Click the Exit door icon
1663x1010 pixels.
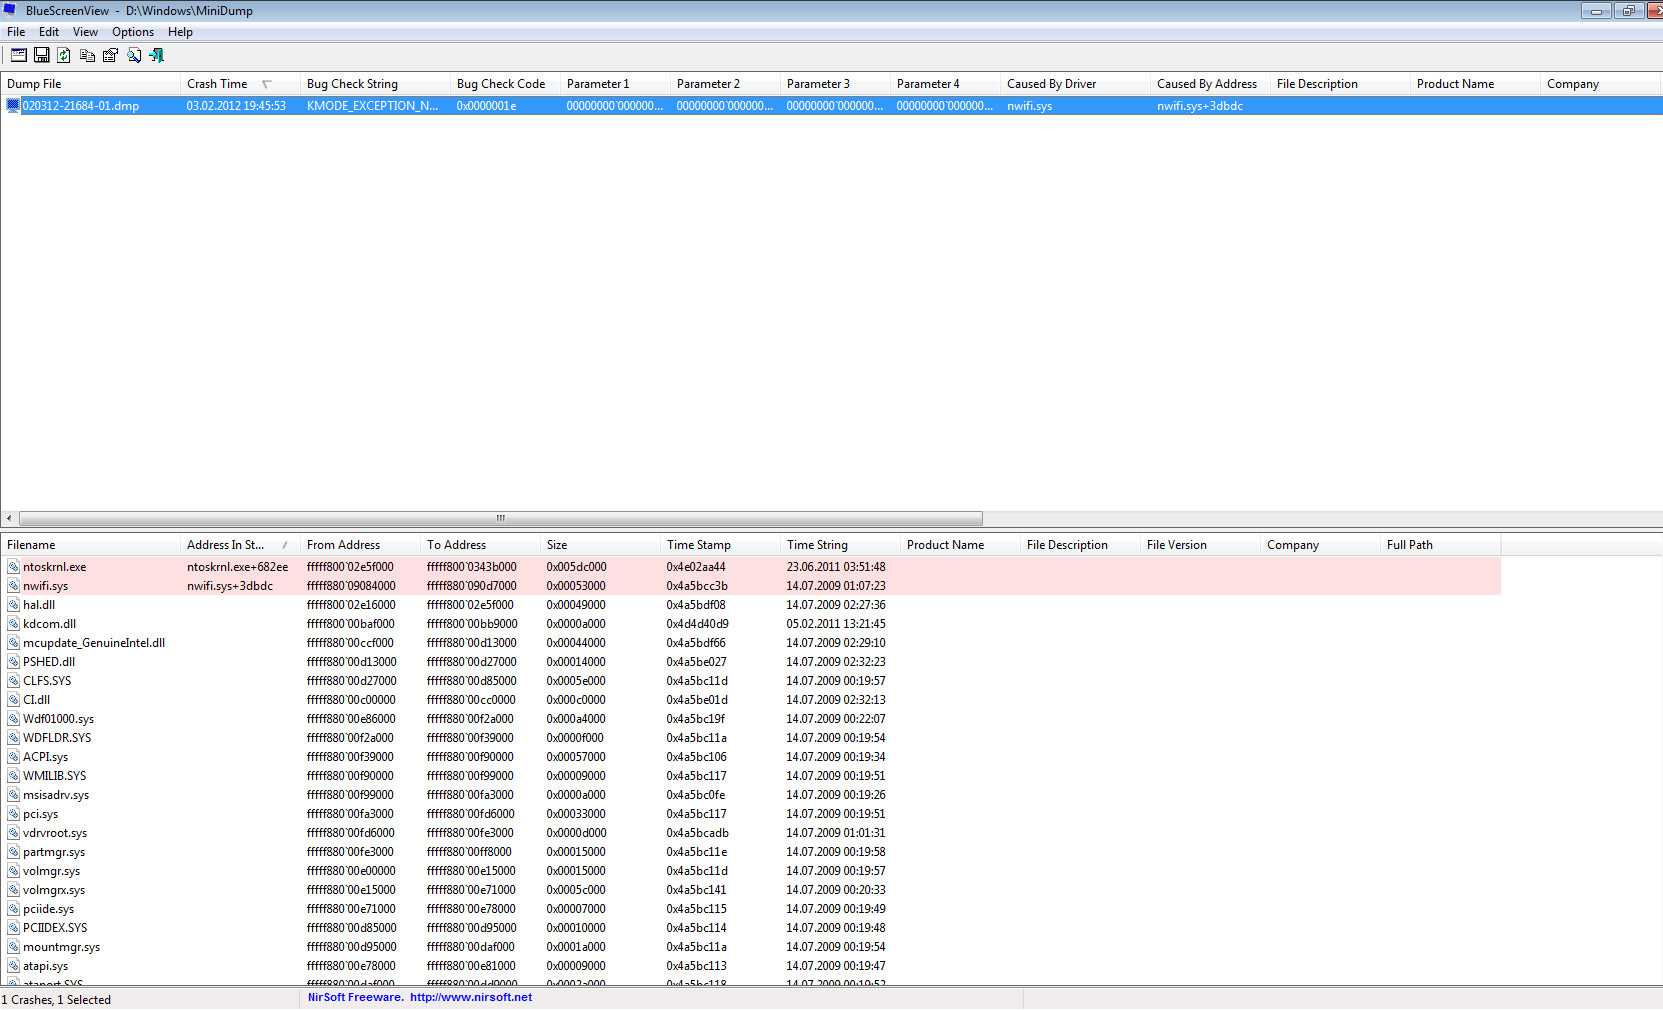[x=157, y=55]
